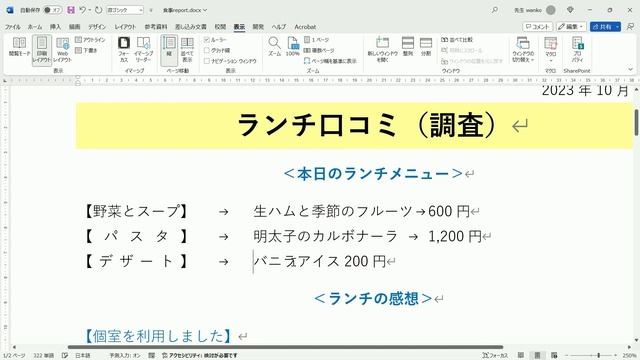Open the Layout (レイアウト) tab

pos(125,27)
